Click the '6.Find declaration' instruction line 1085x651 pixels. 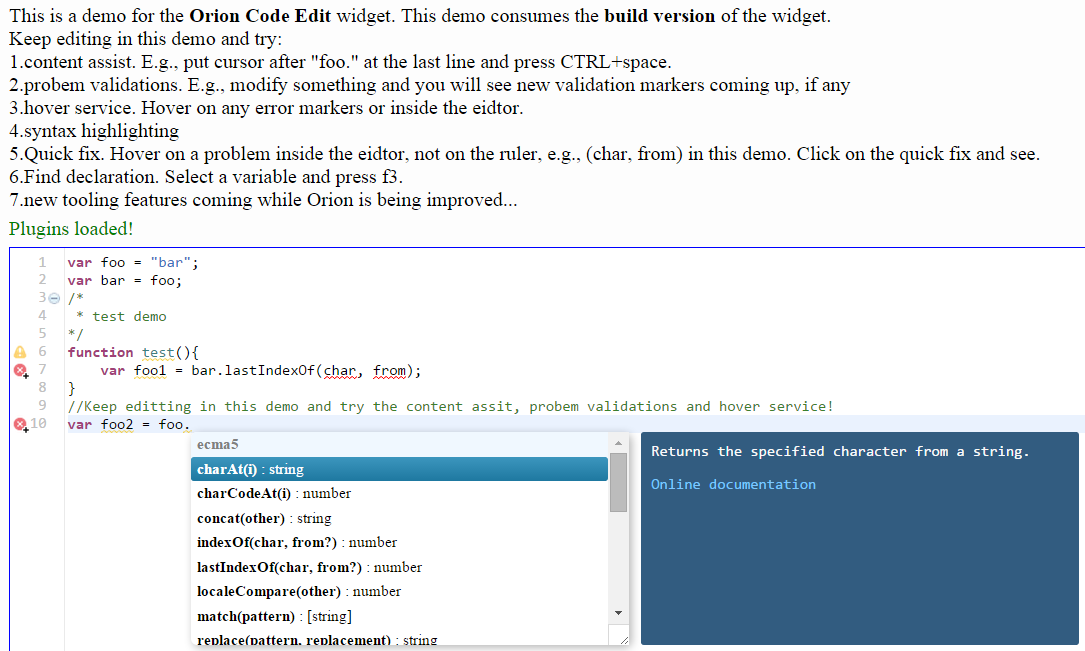point(206,177)
